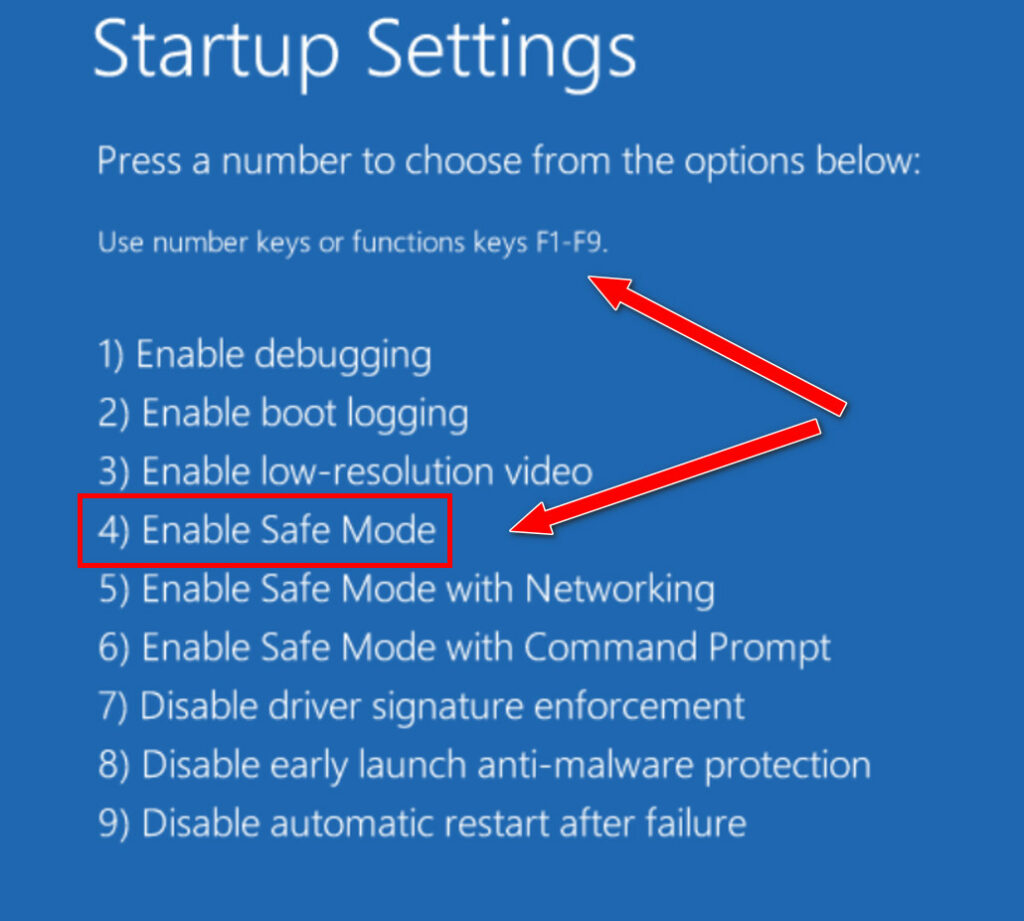This screenshot has width=1024, height=921.
Task: Select option 2 boot logging entry
Action: (283, 412)
